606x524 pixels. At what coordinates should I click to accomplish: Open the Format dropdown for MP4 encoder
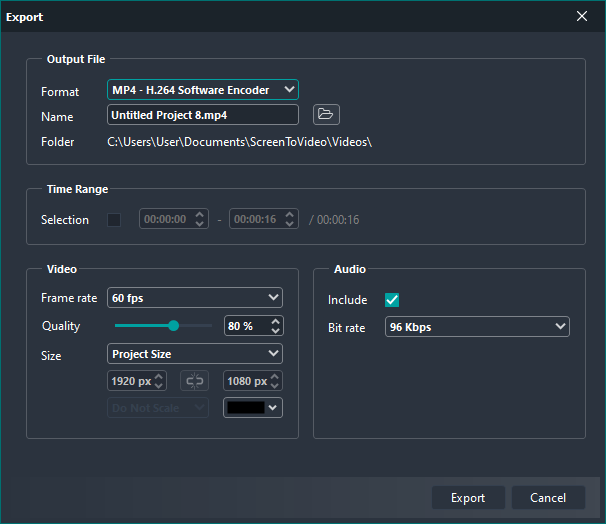coord(202,90)
